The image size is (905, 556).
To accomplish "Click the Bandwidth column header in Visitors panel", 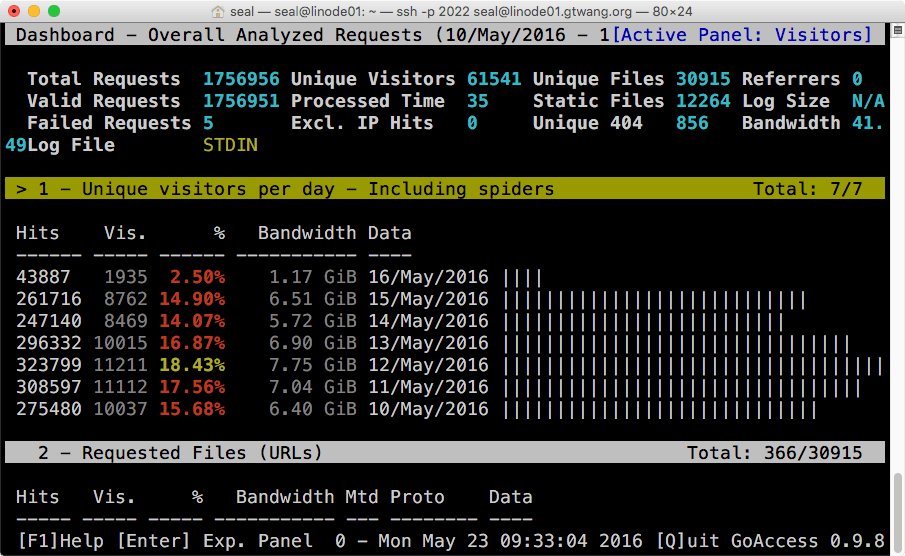I will (306, 233).
